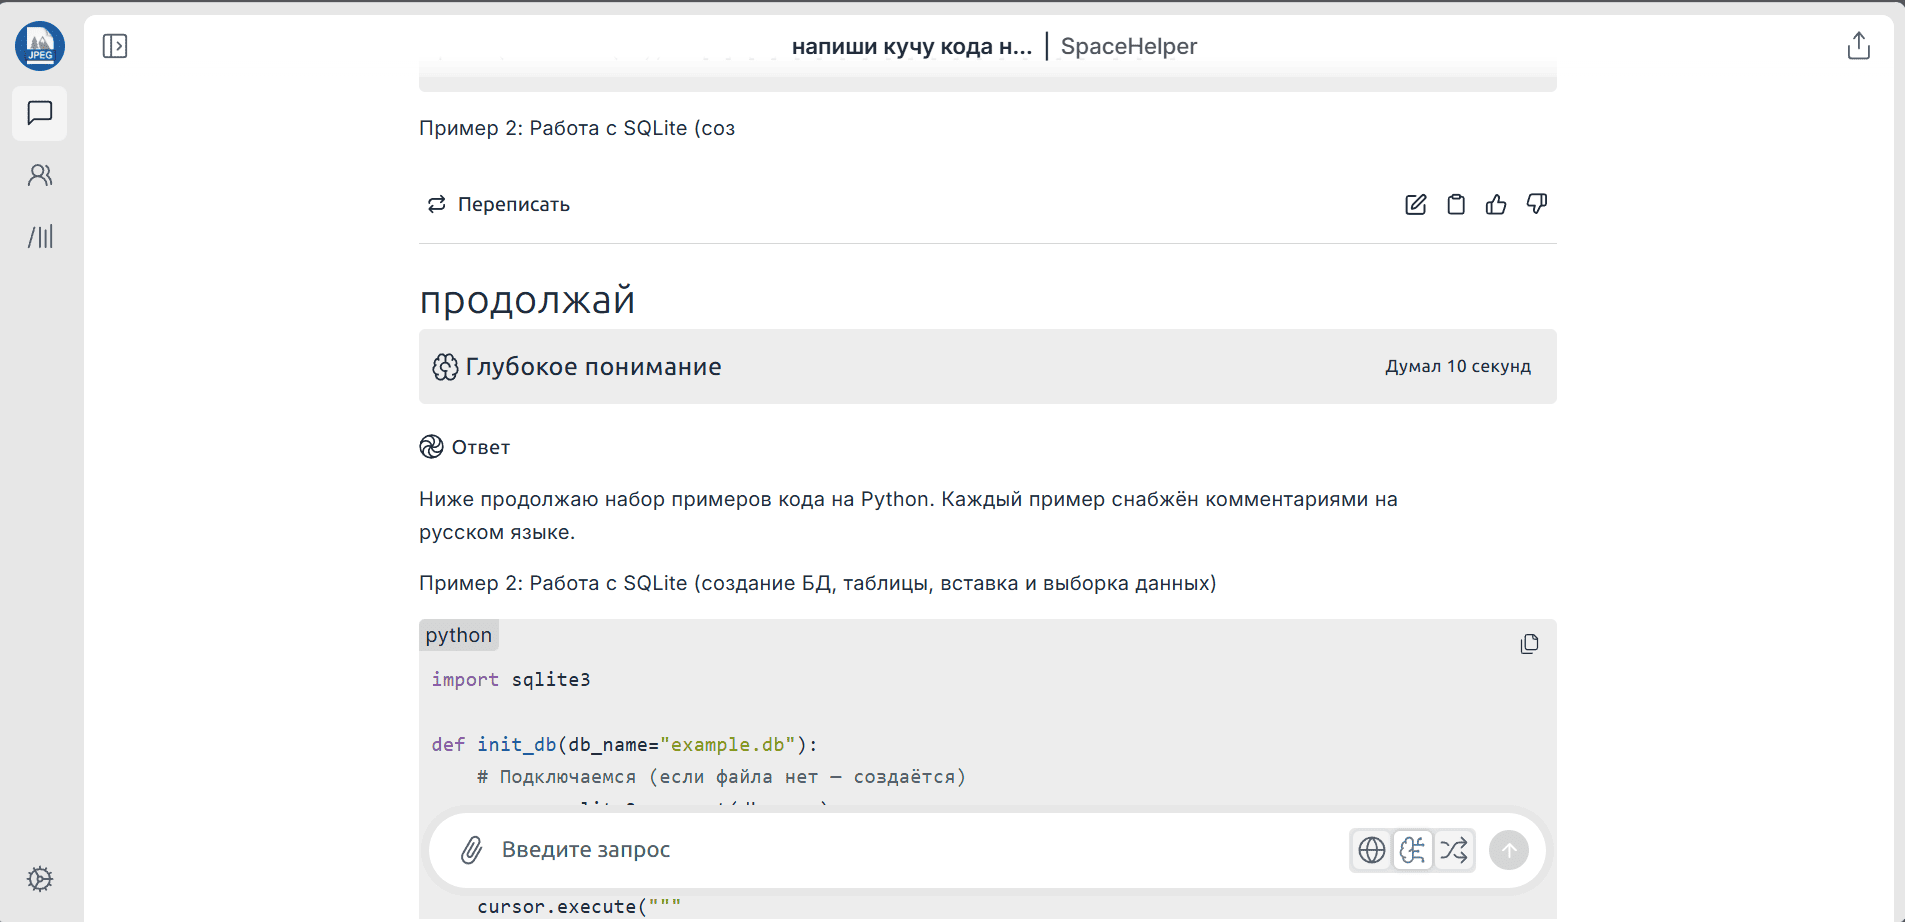Click the profile avatar at top left
Screen dimensions: 1905x922
pyautogui.click(x=40, y=46)
